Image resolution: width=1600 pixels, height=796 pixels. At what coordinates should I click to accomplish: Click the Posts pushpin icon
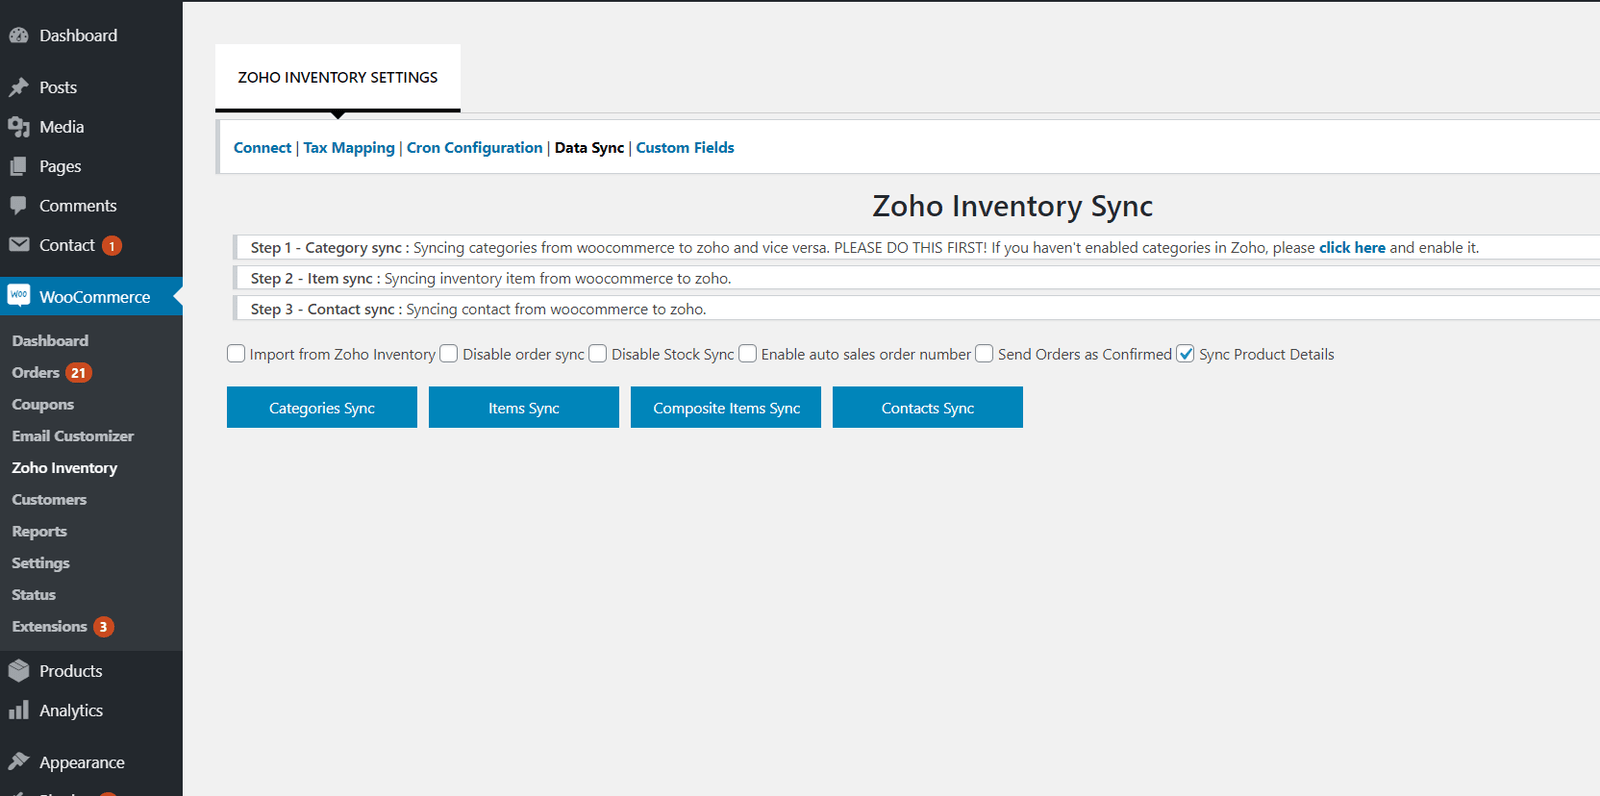tap(18, 87)
